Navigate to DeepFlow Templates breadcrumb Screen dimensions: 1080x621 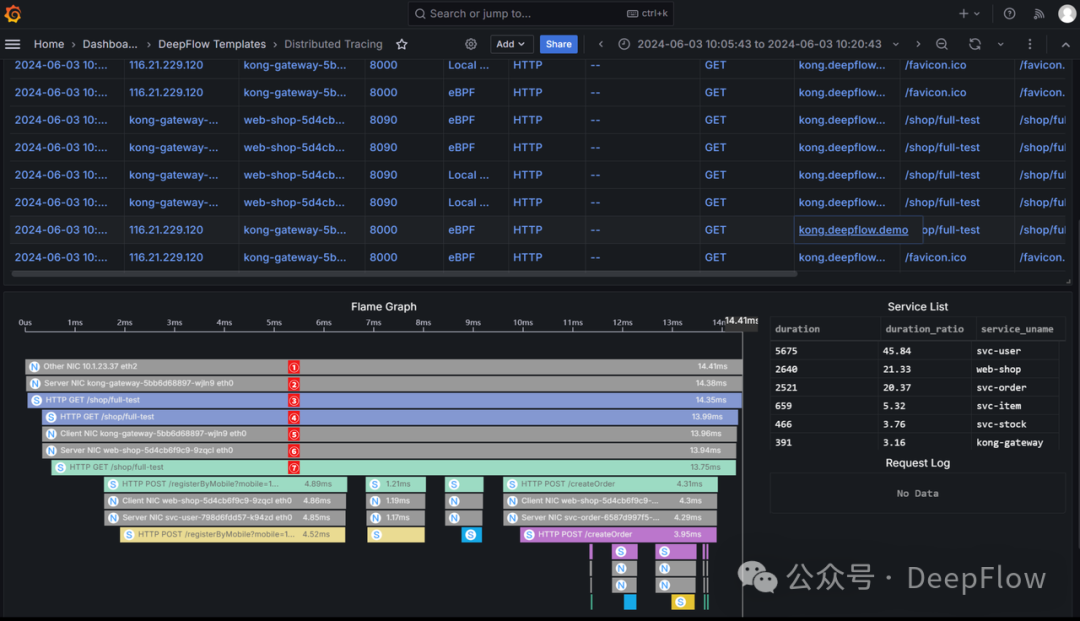212,44
